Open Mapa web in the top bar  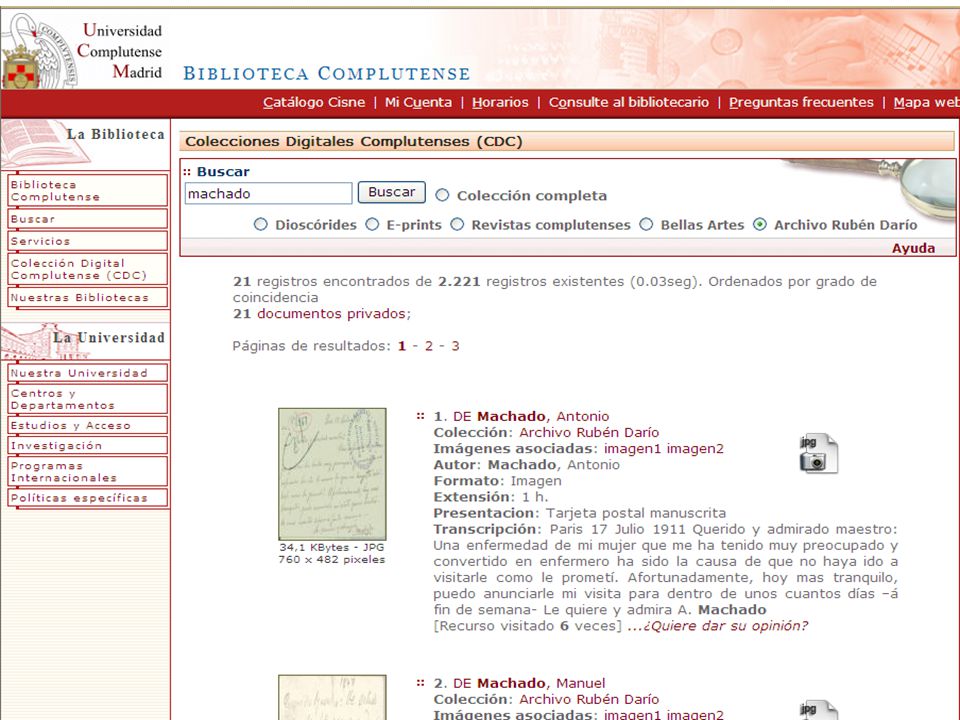[x=926, y=102]
